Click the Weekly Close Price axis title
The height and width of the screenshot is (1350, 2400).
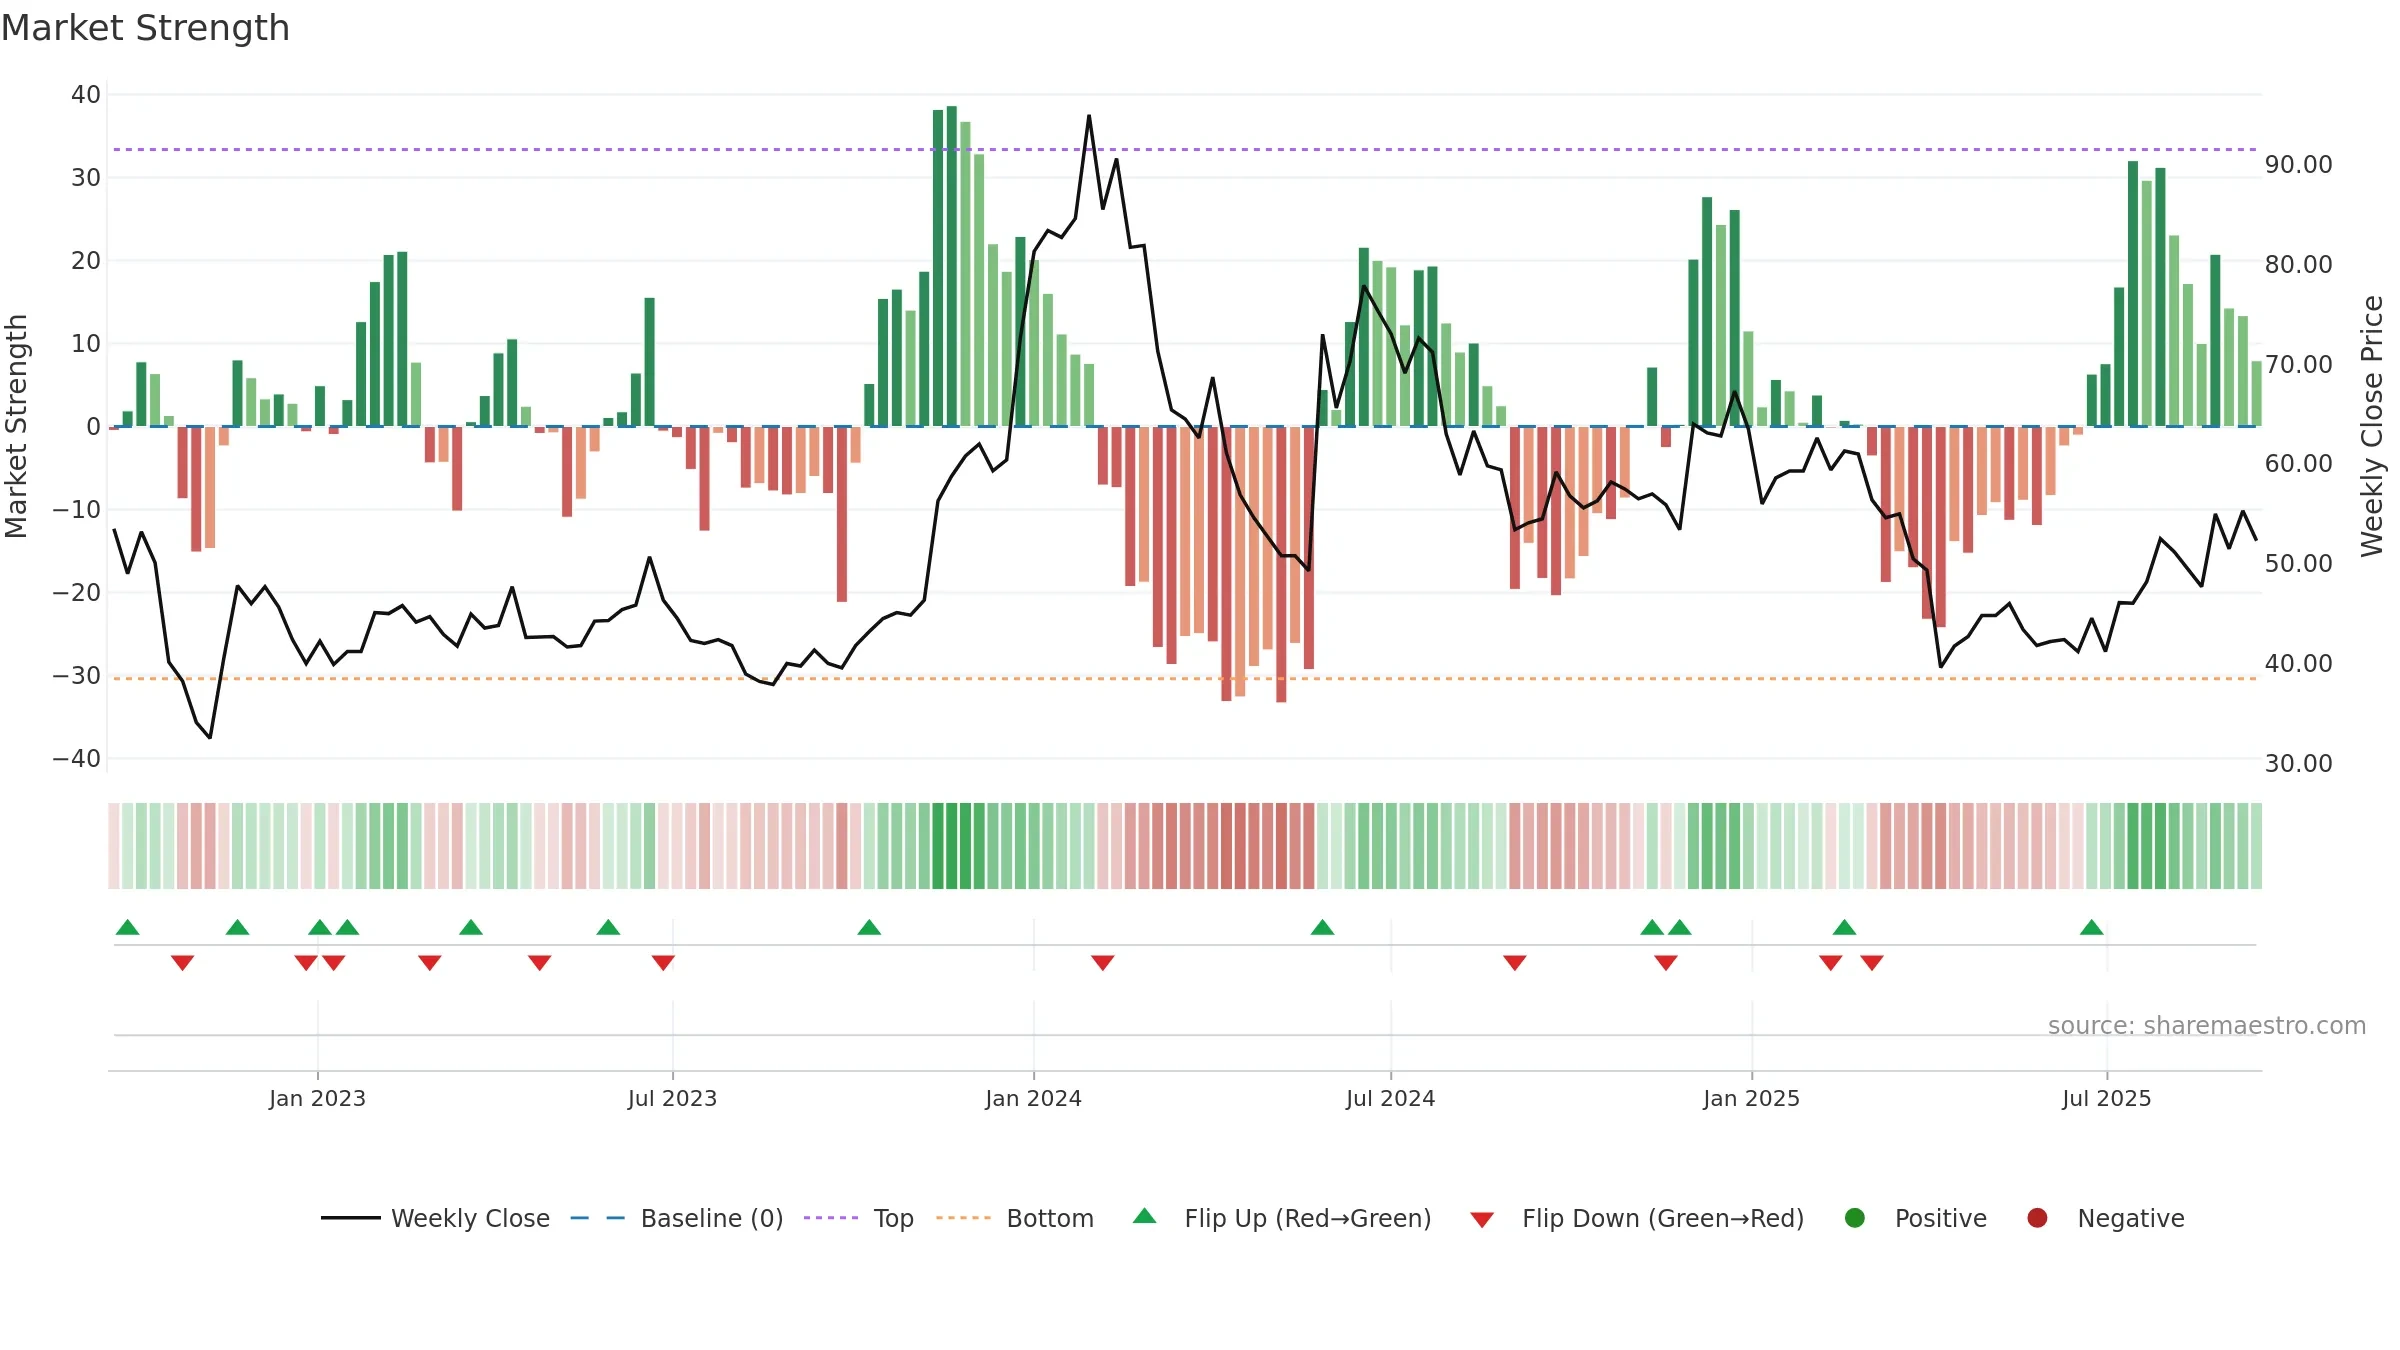[2372, 426]
